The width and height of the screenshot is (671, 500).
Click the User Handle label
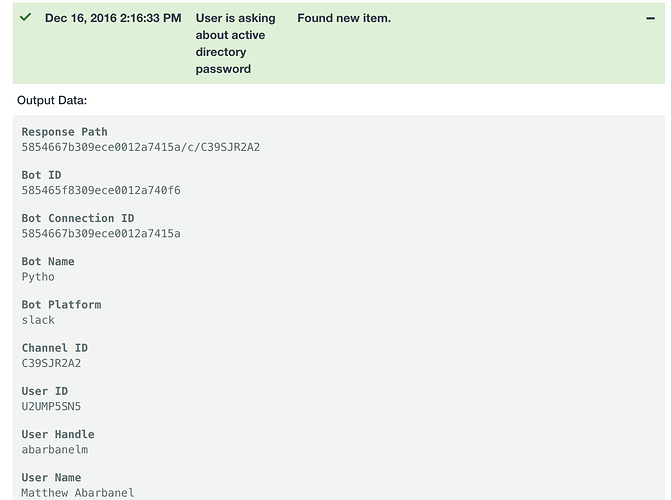[x=58, y=435]
